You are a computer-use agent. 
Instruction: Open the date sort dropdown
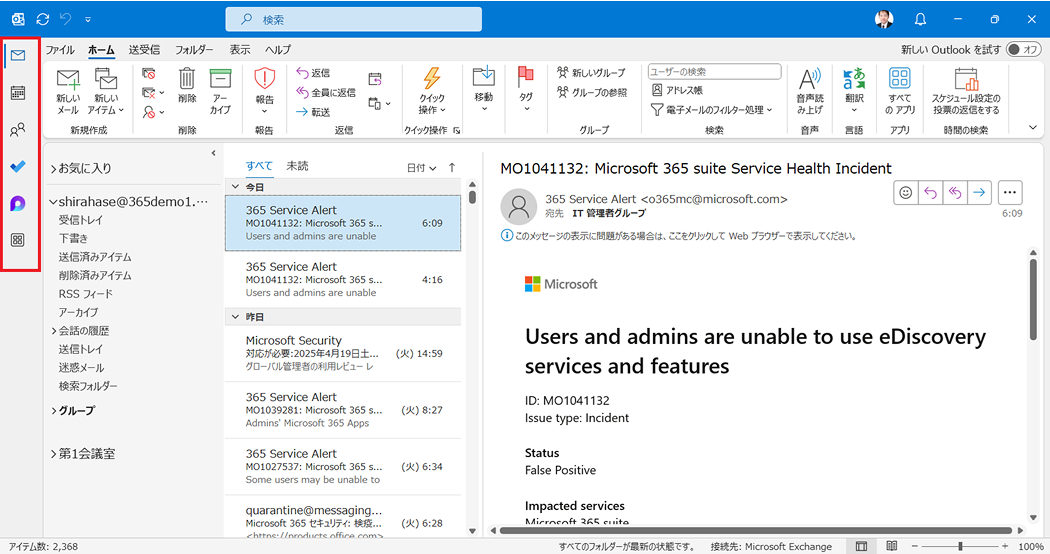(421, 168)
